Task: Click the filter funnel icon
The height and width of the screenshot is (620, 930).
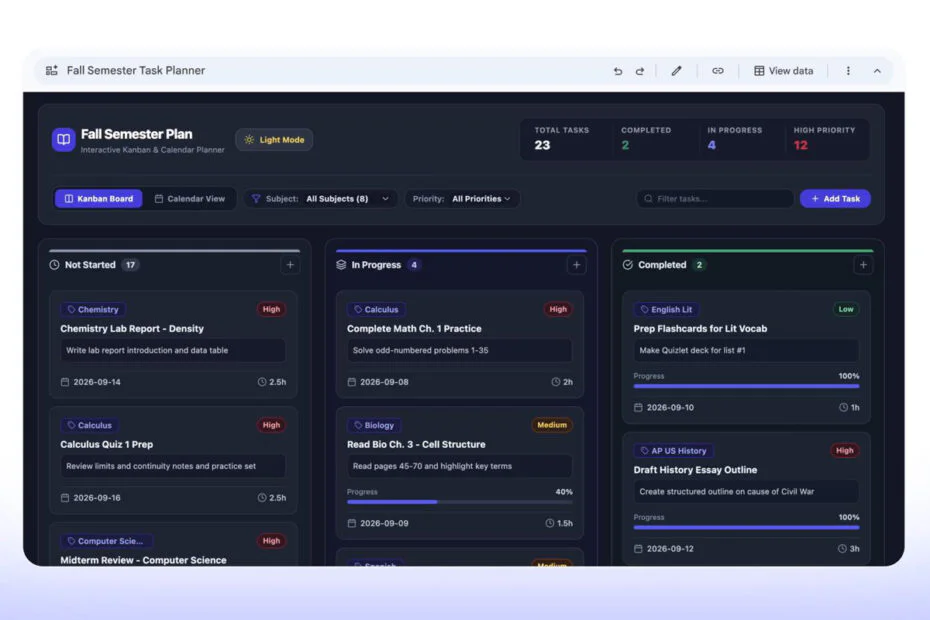Action: pos(256,199)
